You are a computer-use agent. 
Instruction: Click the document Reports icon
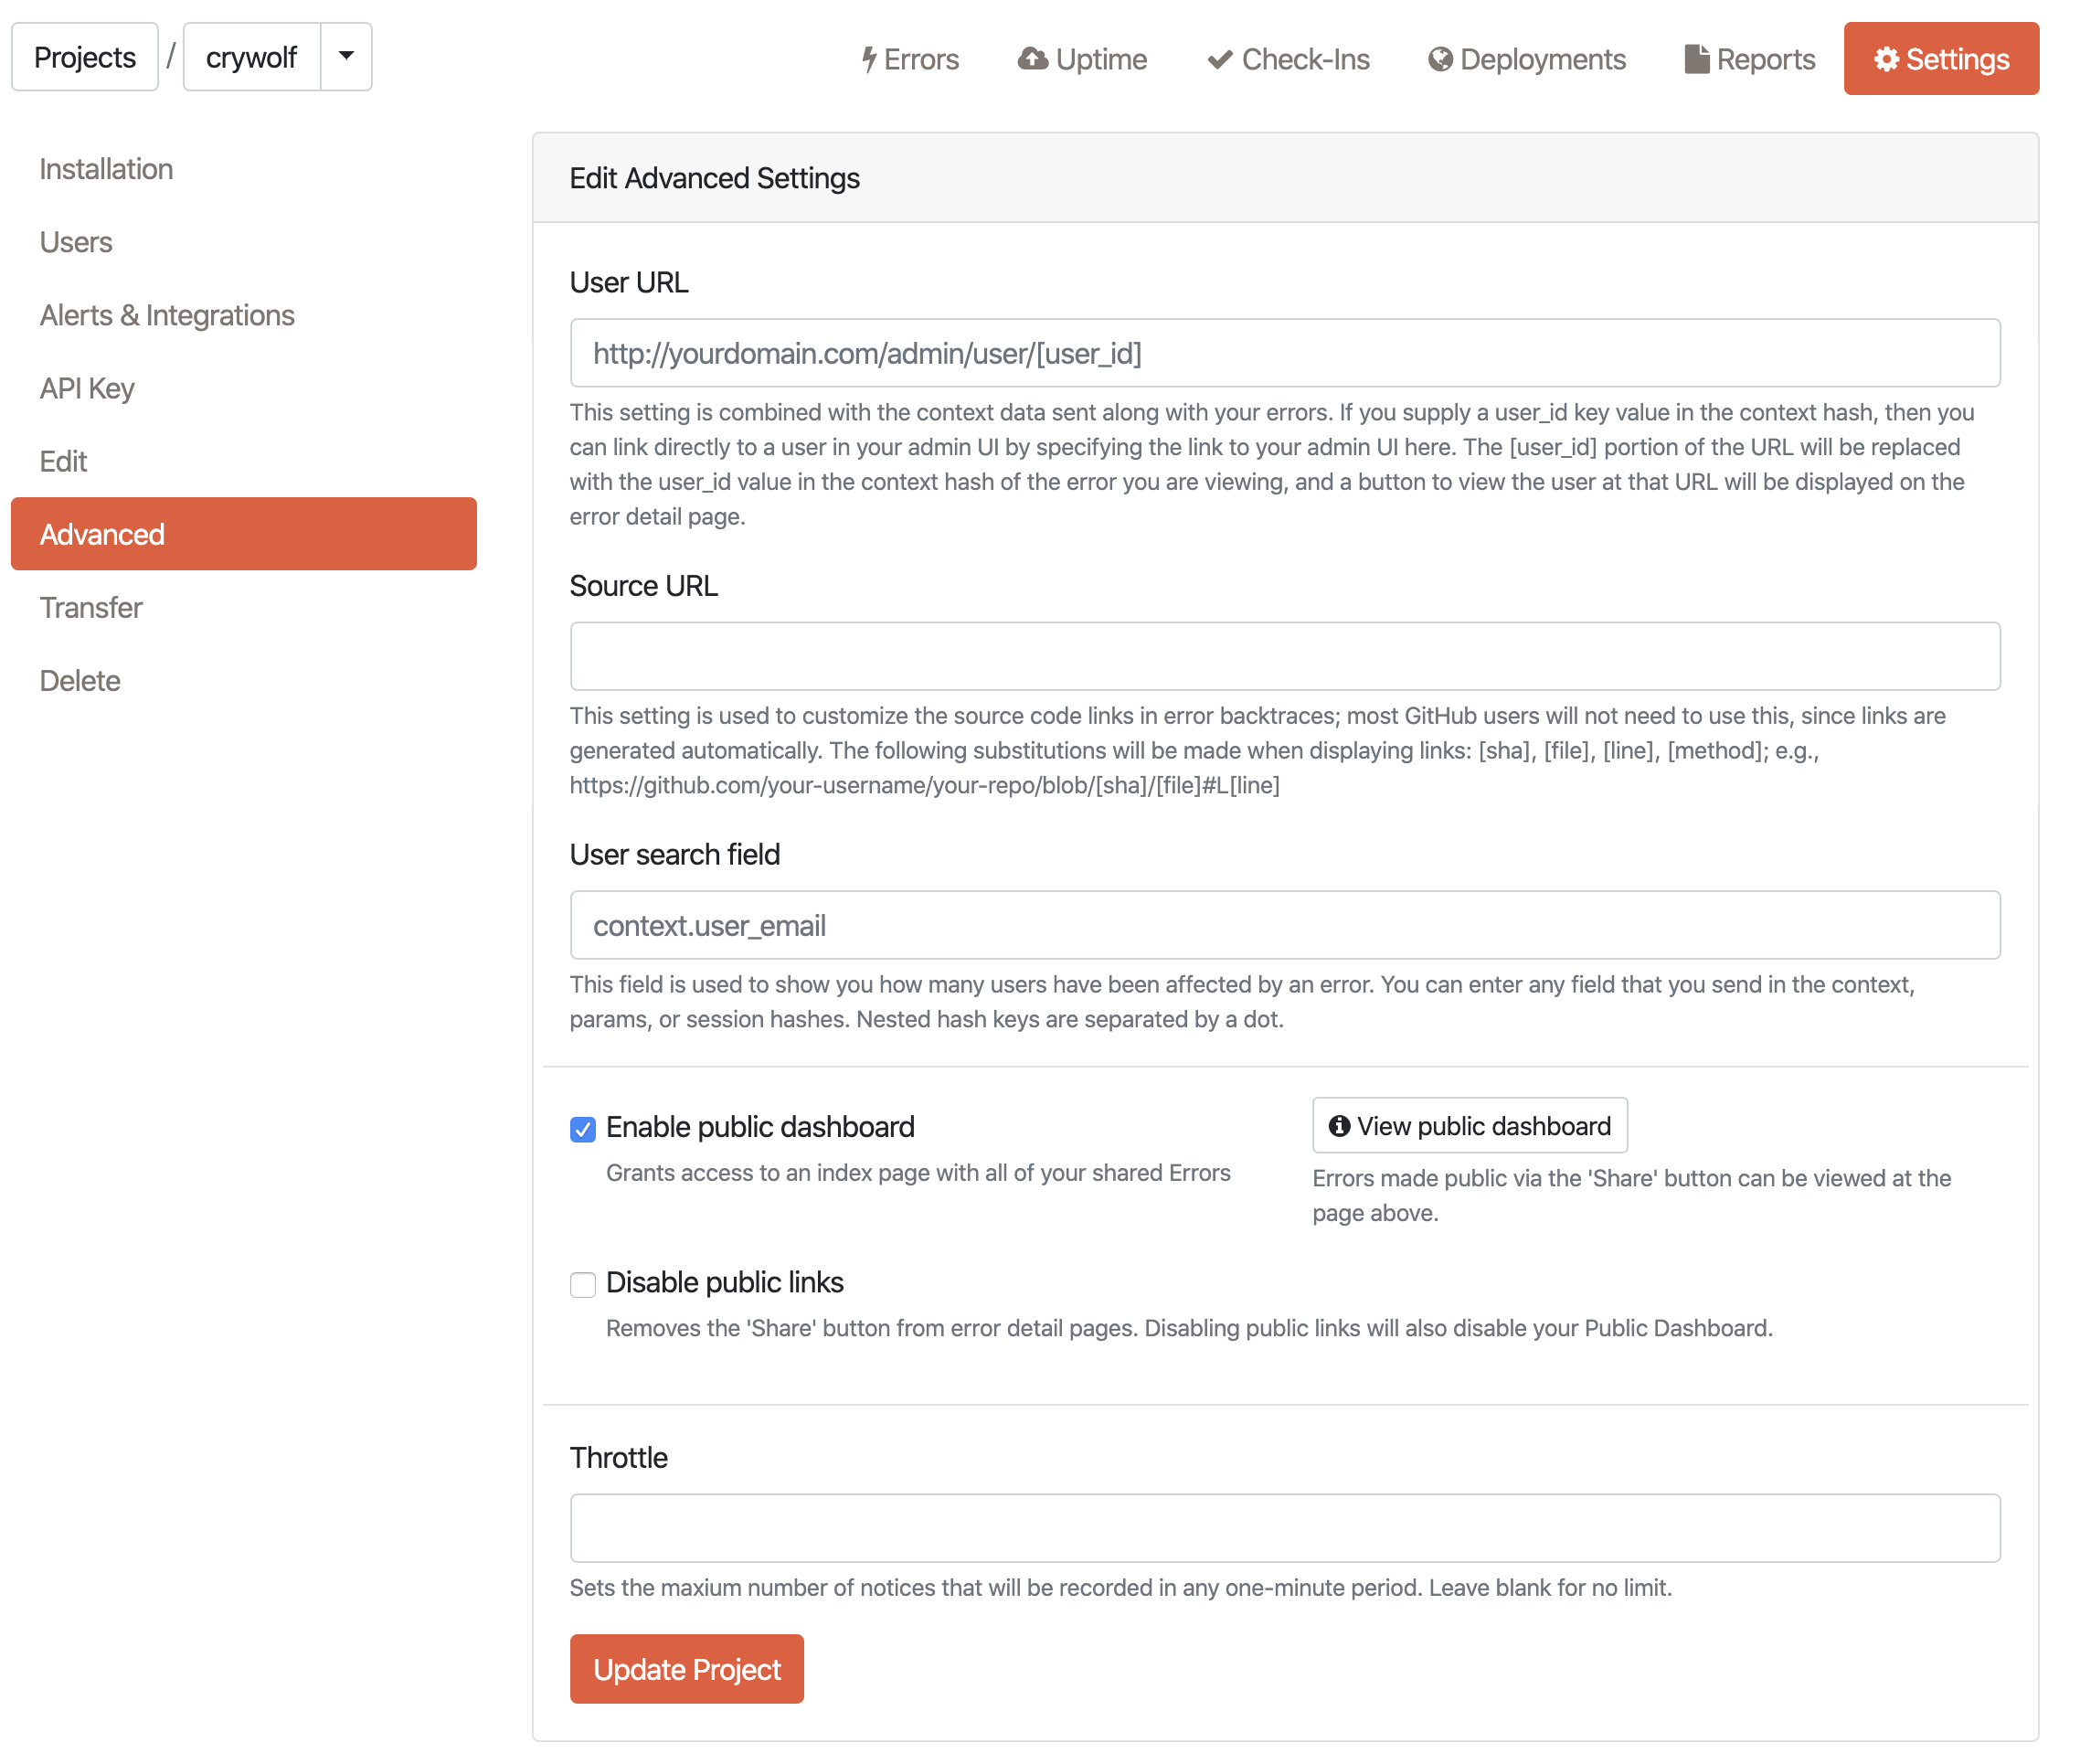tap(1696, 59)
